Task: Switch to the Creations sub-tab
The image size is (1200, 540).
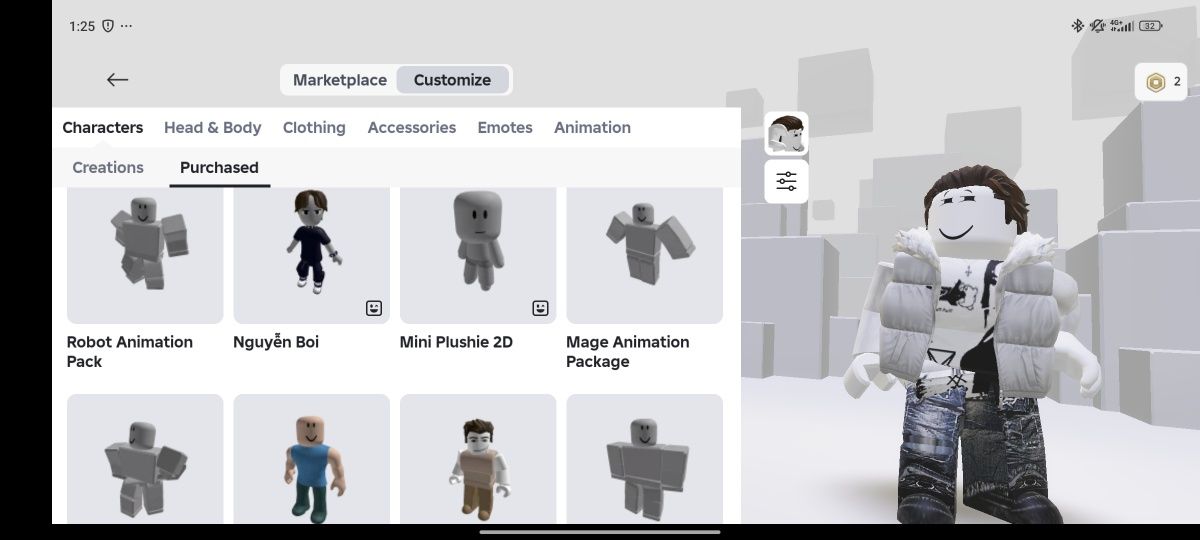Action: pos(108,167)
